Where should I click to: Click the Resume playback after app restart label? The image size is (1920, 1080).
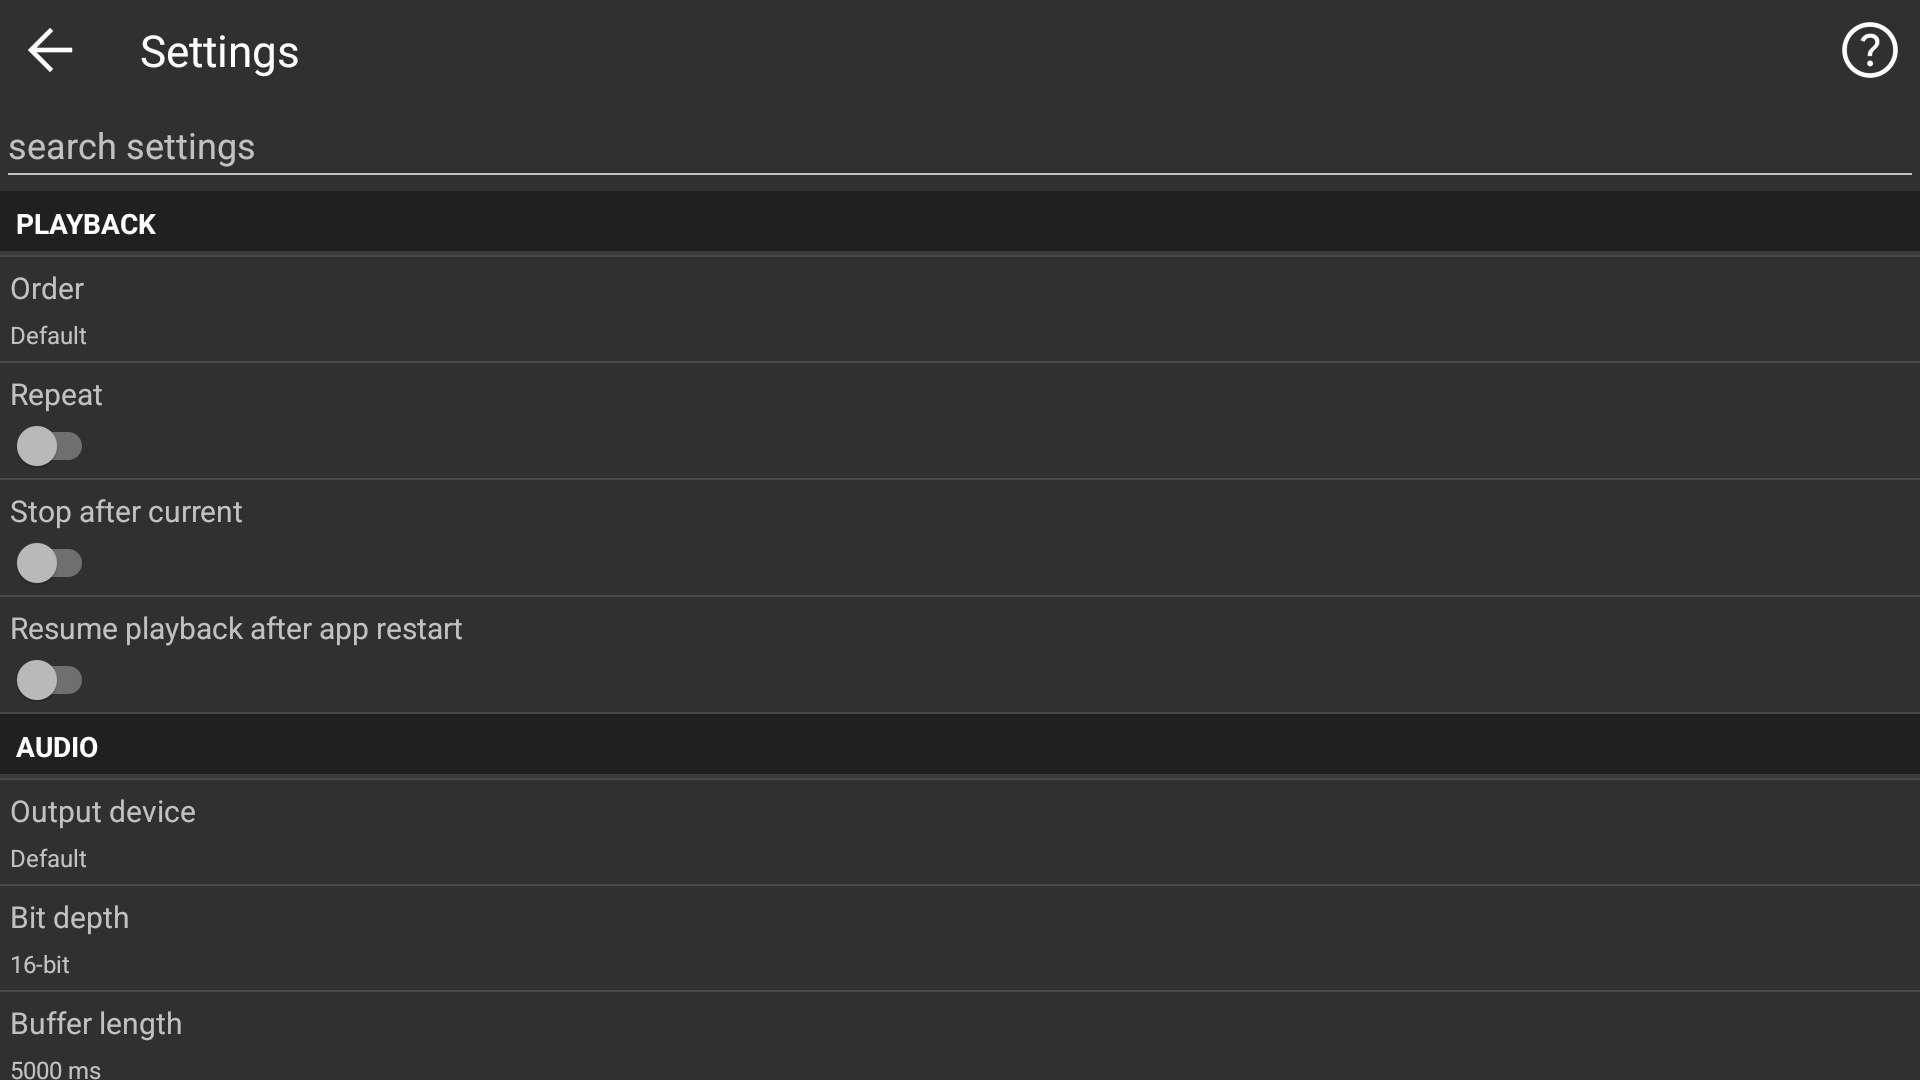pyautogui.click(x=236, y=629)
